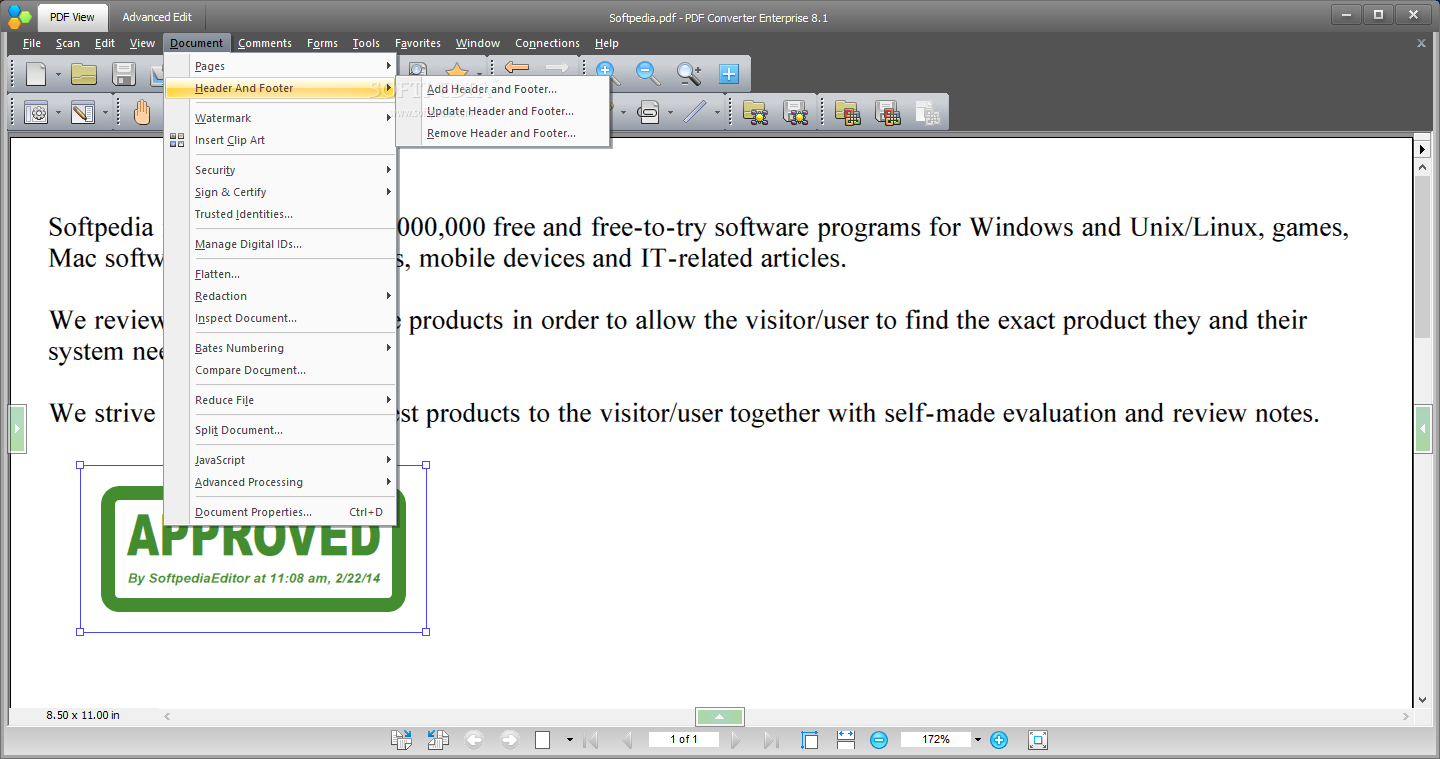Select the dynamic zoom magnifier tool

[689, 73]
